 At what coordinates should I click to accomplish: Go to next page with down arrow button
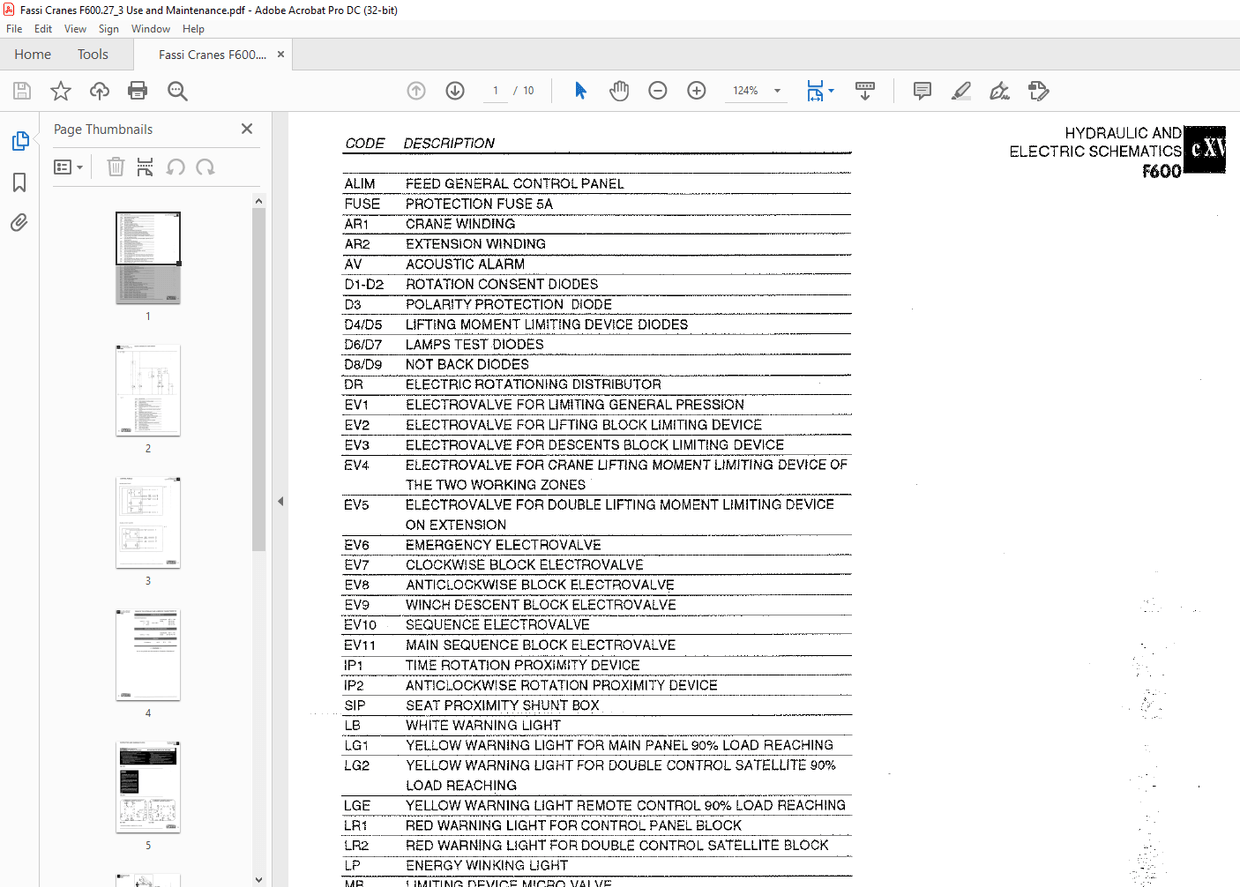[455, 90]
